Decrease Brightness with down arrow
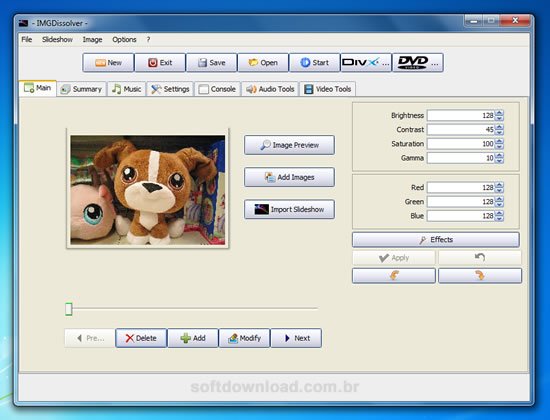The image size is (550, 420). (499, 118)
